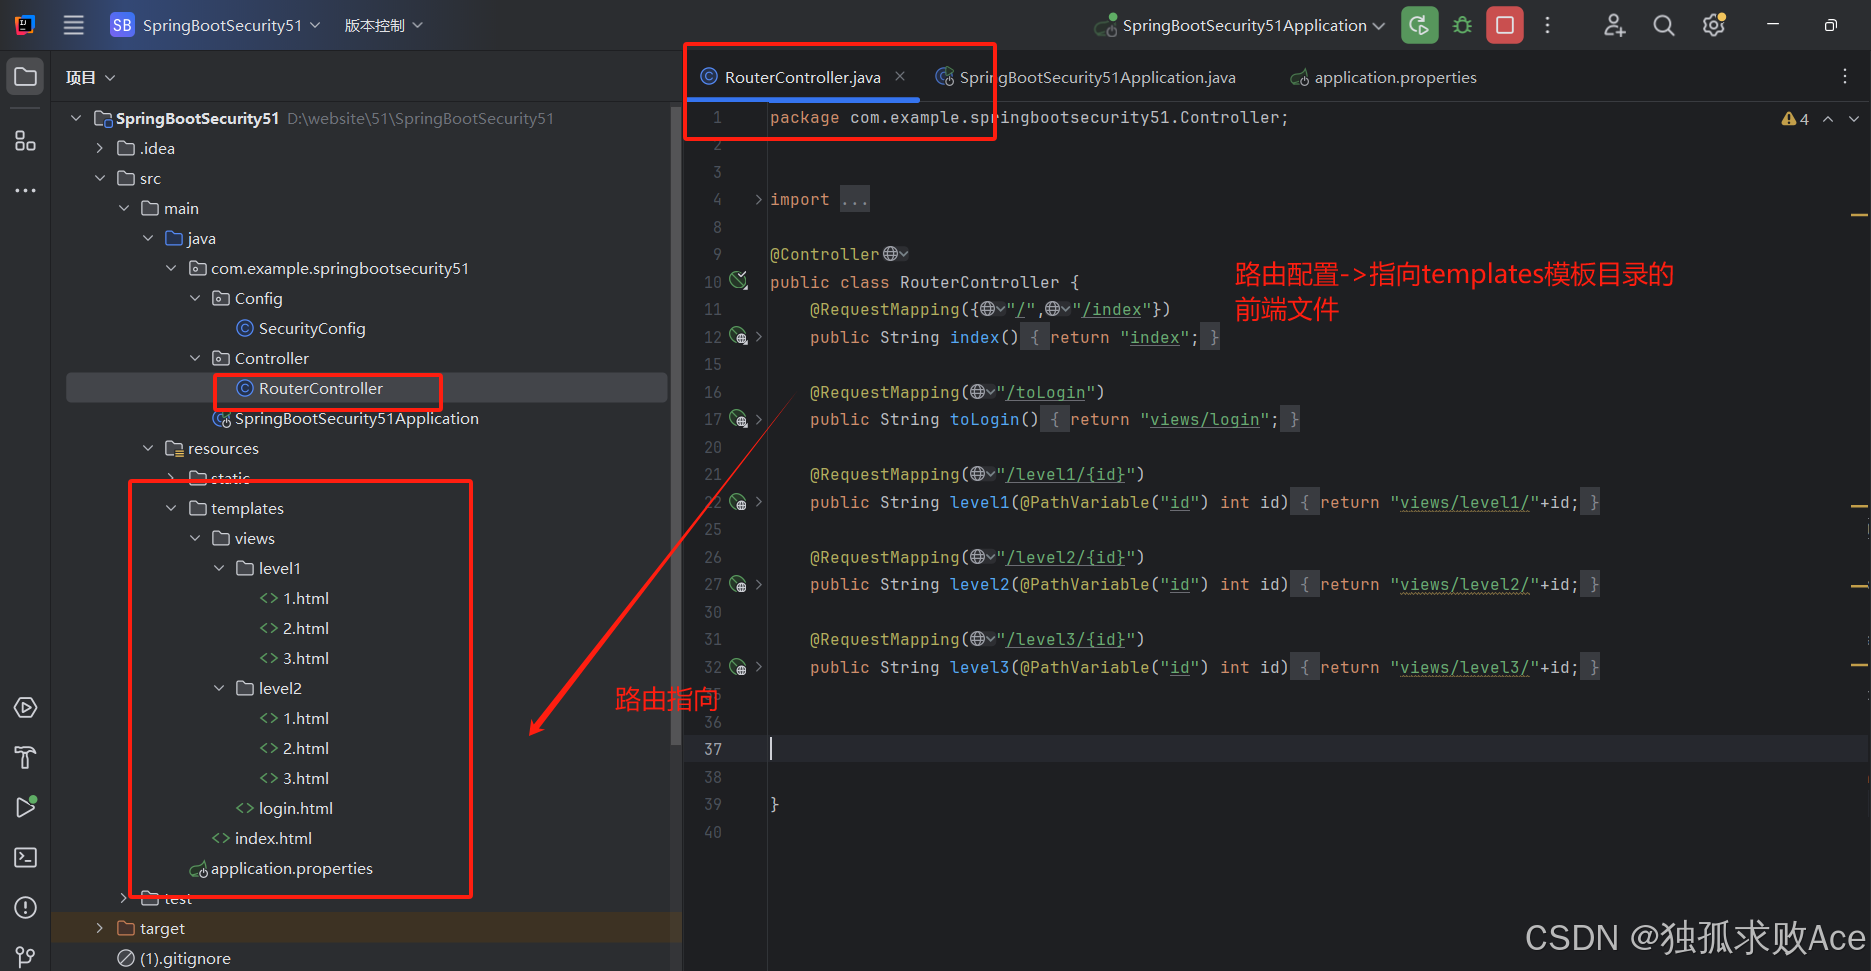Click gutter mapping icon on line 32
The width and height of the screenshot is (1871, 971).
tap(738, 666)
